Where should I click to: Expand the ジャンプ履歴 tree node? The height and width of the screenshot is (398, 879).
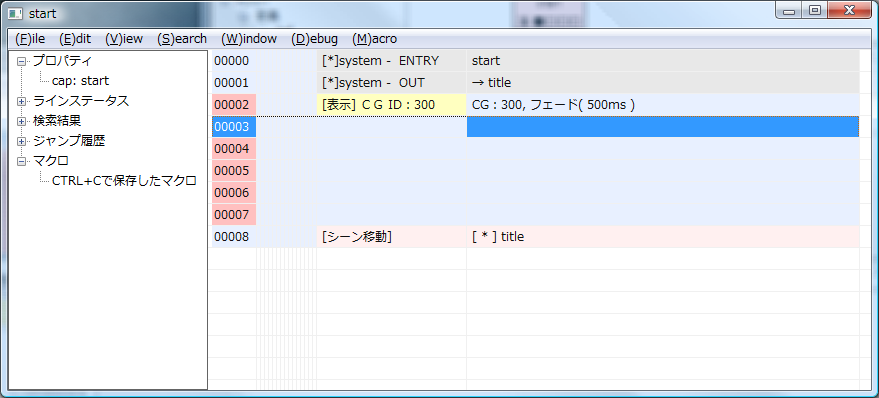[21, 141]
